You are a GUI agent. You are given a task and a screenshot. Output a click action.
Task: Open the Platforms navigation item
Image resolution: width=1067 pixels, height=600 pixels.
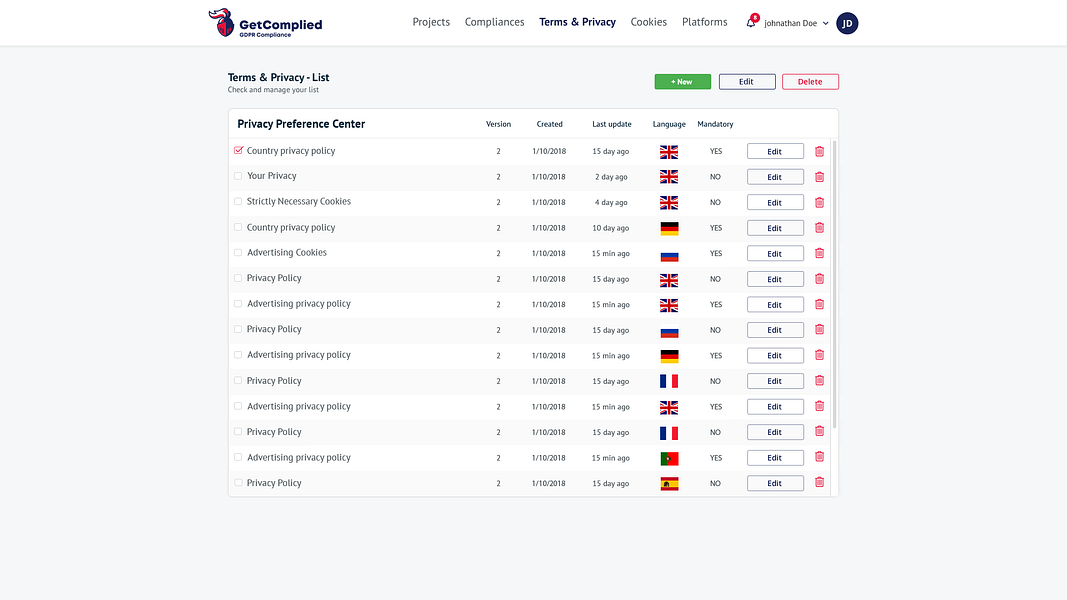(704, 22)
